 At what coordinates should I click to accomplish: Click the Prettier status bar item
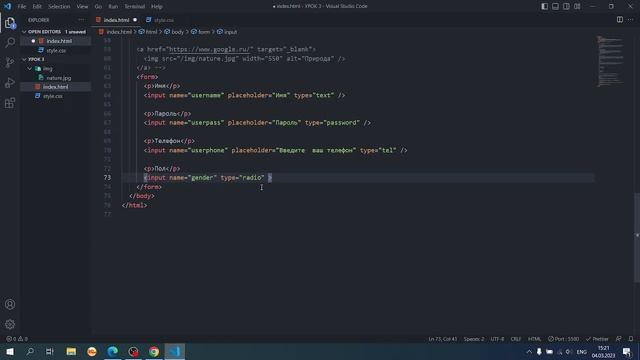[x=597, y=339]
